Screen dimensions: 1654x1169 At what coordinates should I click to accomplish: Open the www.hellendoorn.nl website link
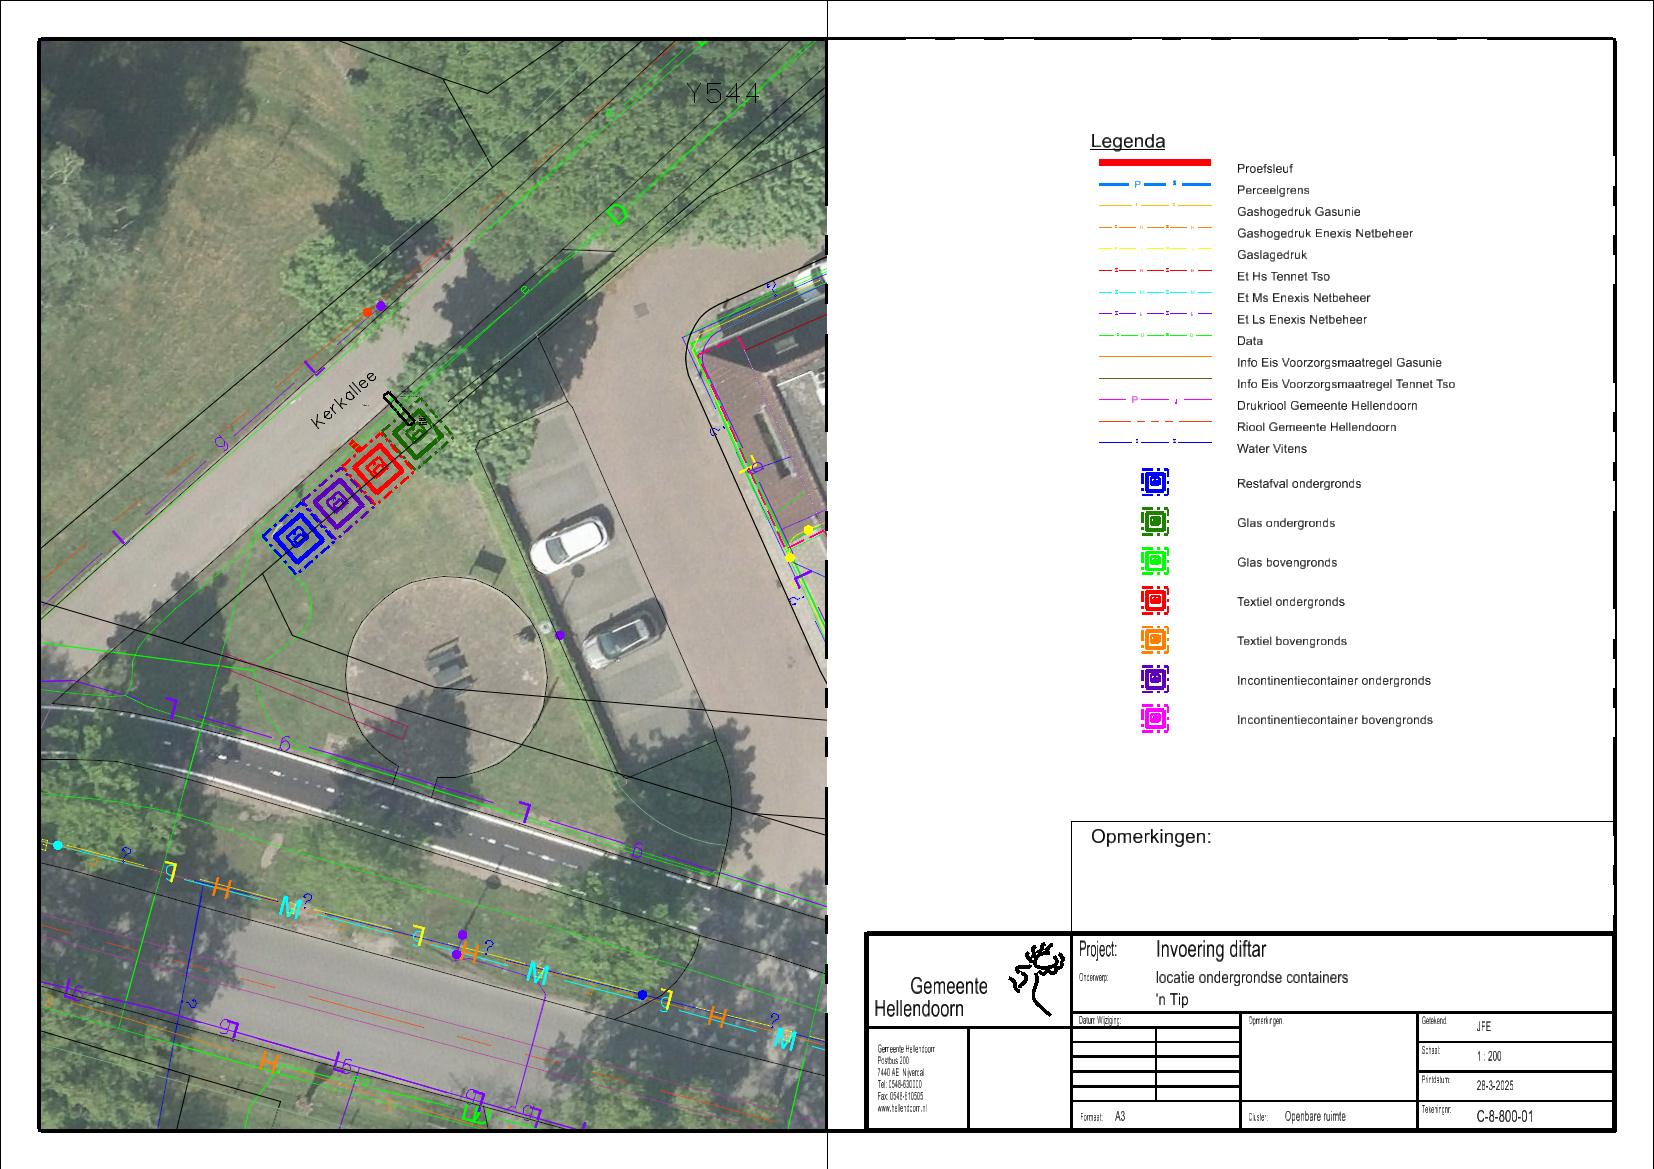[902, 1108]
